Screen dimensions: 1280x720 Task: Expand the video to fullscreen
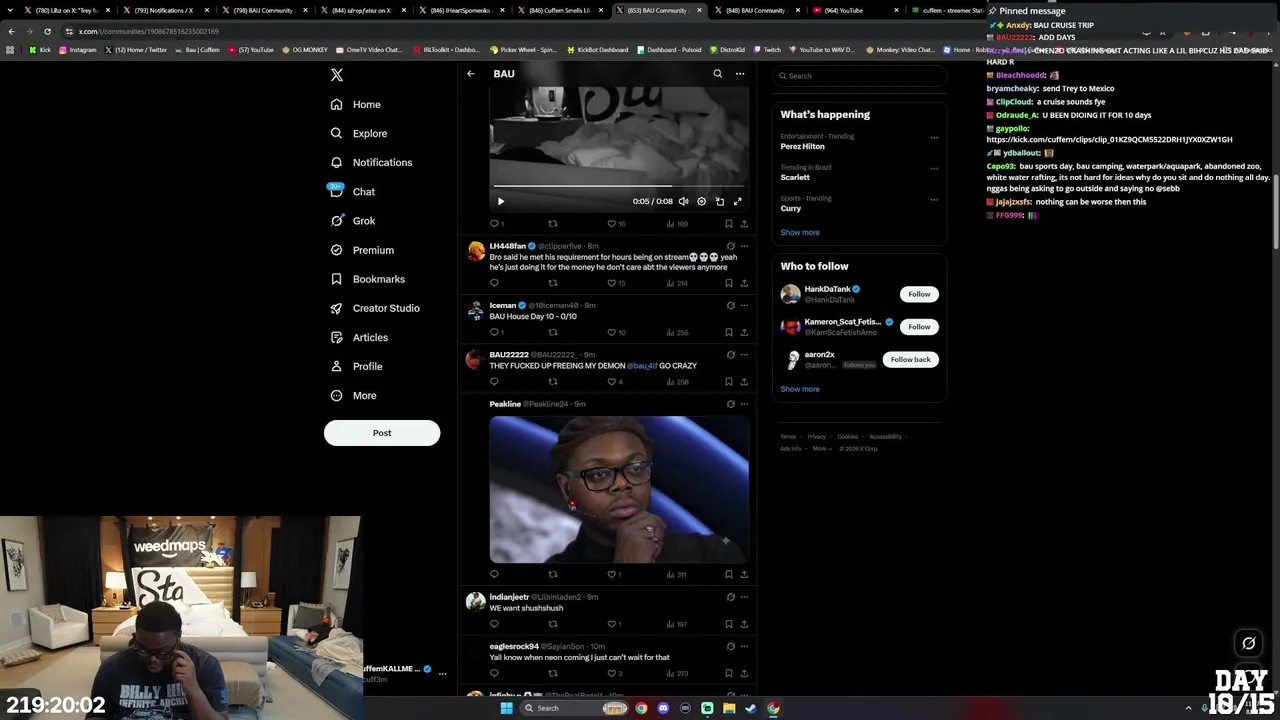(737, 201)
